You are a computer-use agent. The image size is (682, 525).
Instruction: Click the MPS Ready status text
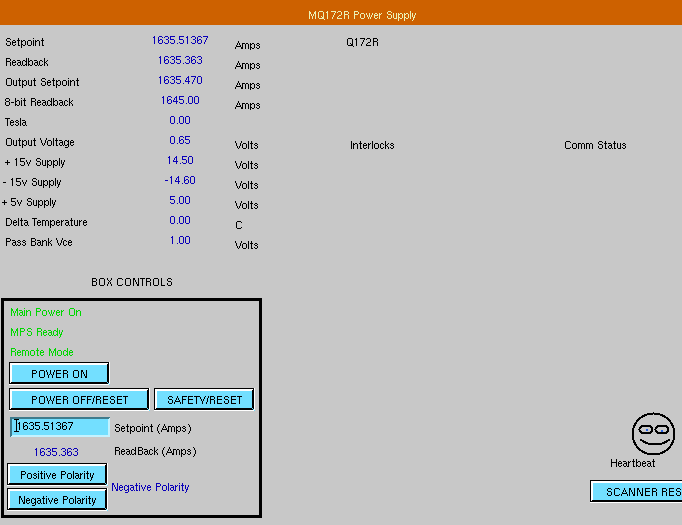click(x=37, y=332)
